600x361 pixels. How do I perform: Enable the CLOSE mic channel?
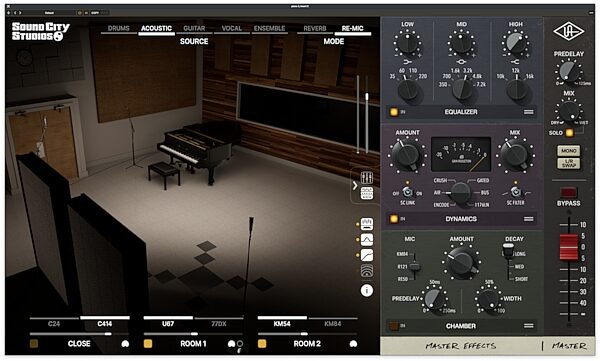click(34, 344)
